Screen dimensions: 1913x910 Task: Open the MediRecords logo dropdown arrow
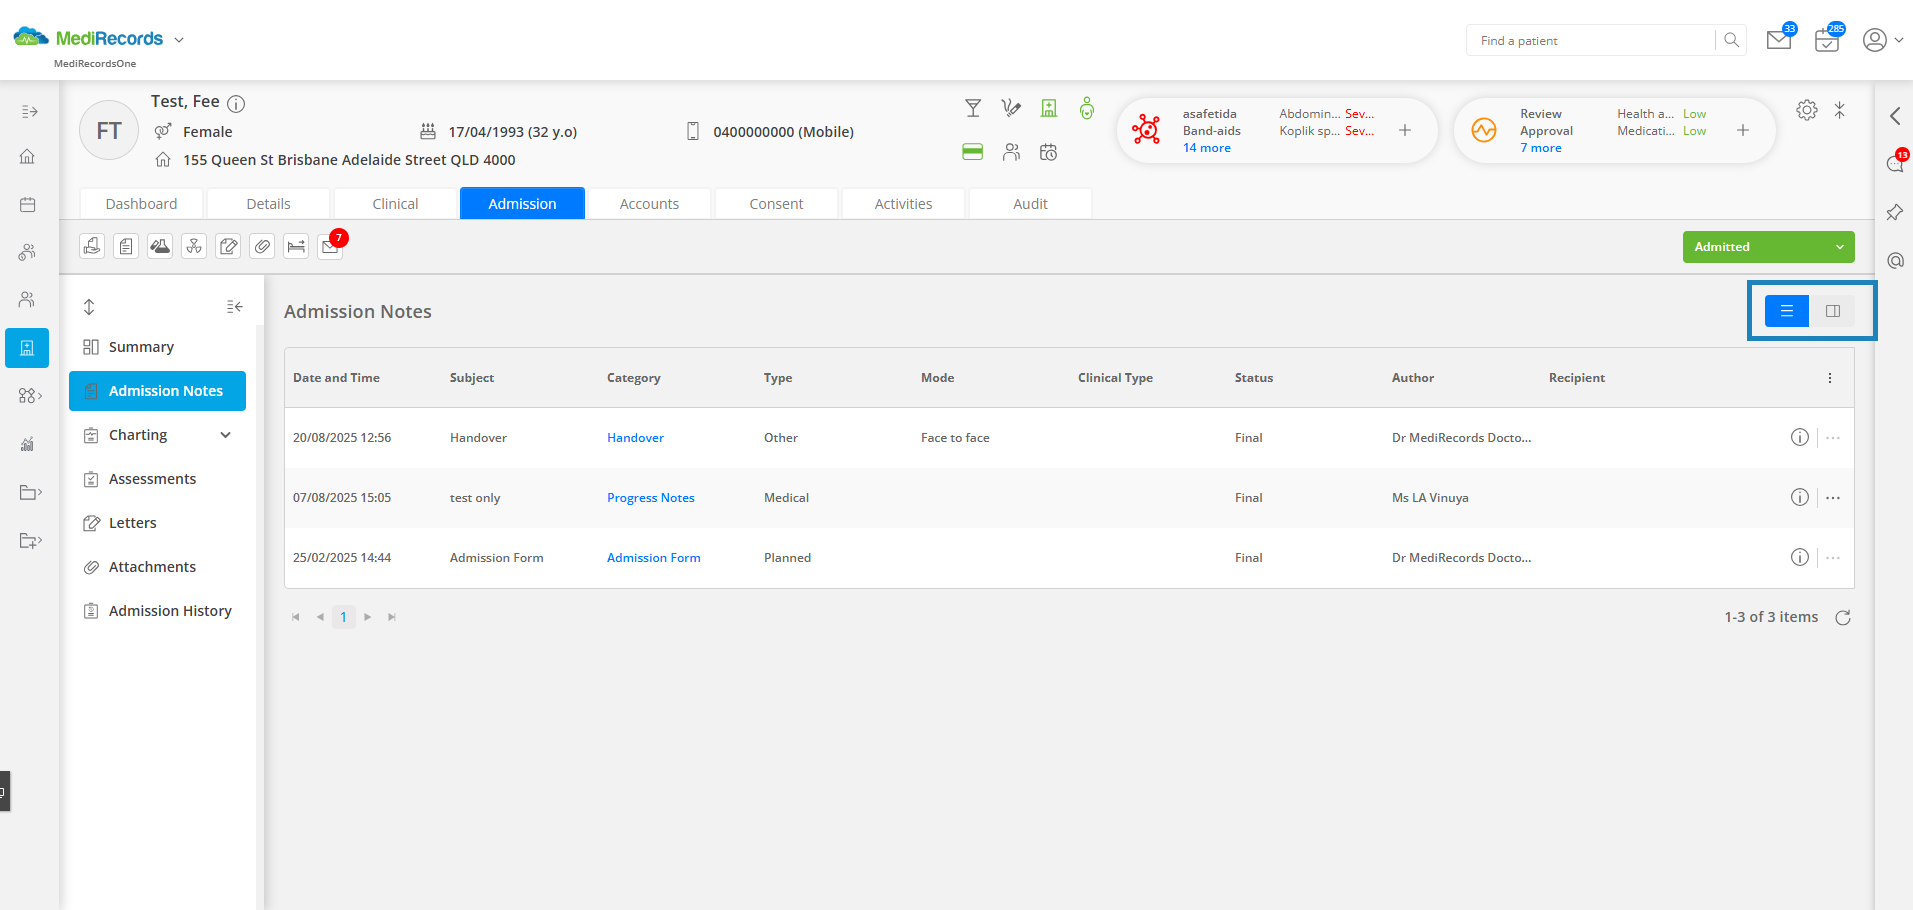(179, 40)
